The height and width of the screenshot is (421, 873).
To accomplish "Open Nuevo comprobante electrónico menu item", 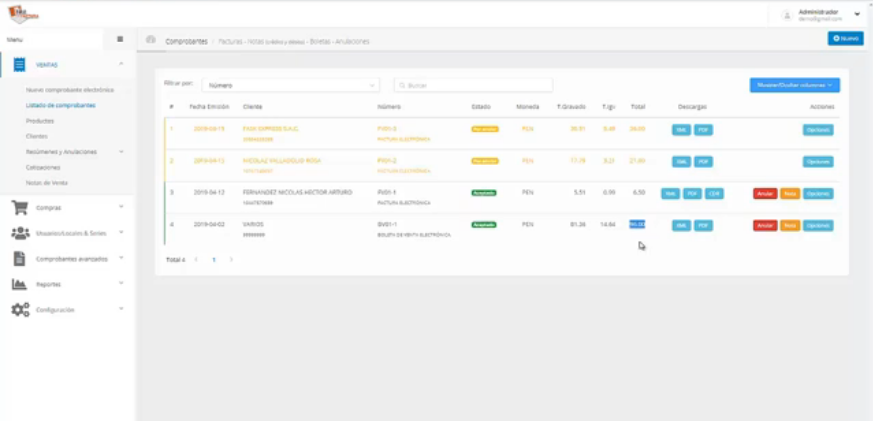I will click(70, 90).
